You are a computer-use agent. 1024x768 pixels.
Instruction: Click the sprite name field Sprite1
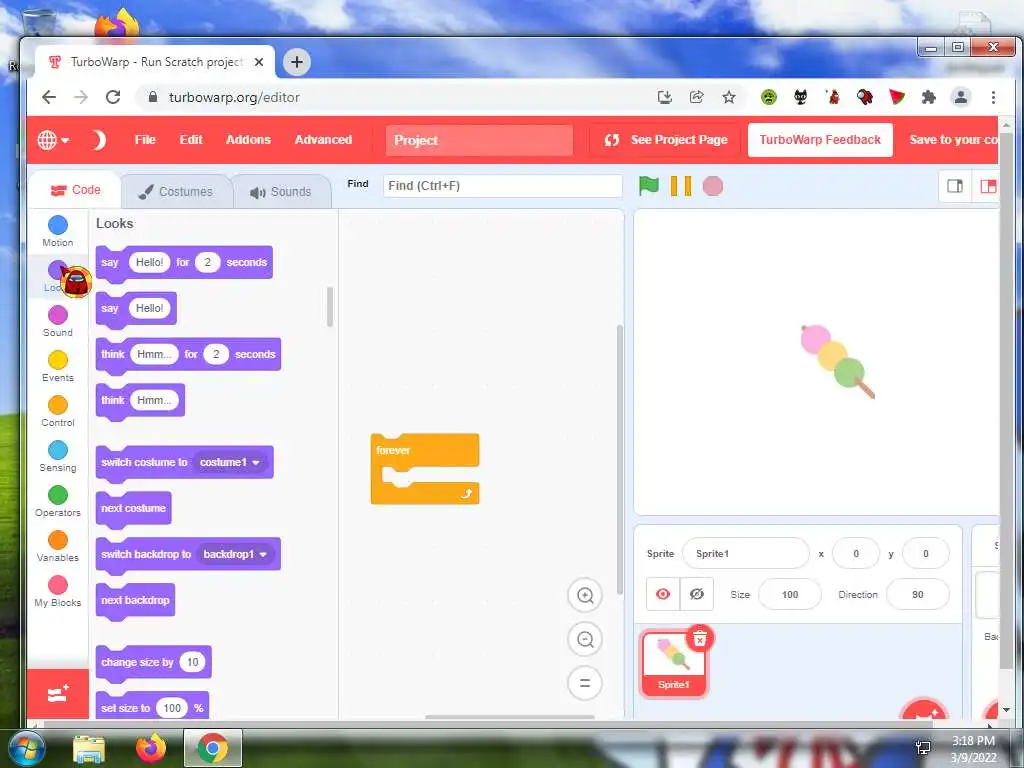(x=745, y=554)
